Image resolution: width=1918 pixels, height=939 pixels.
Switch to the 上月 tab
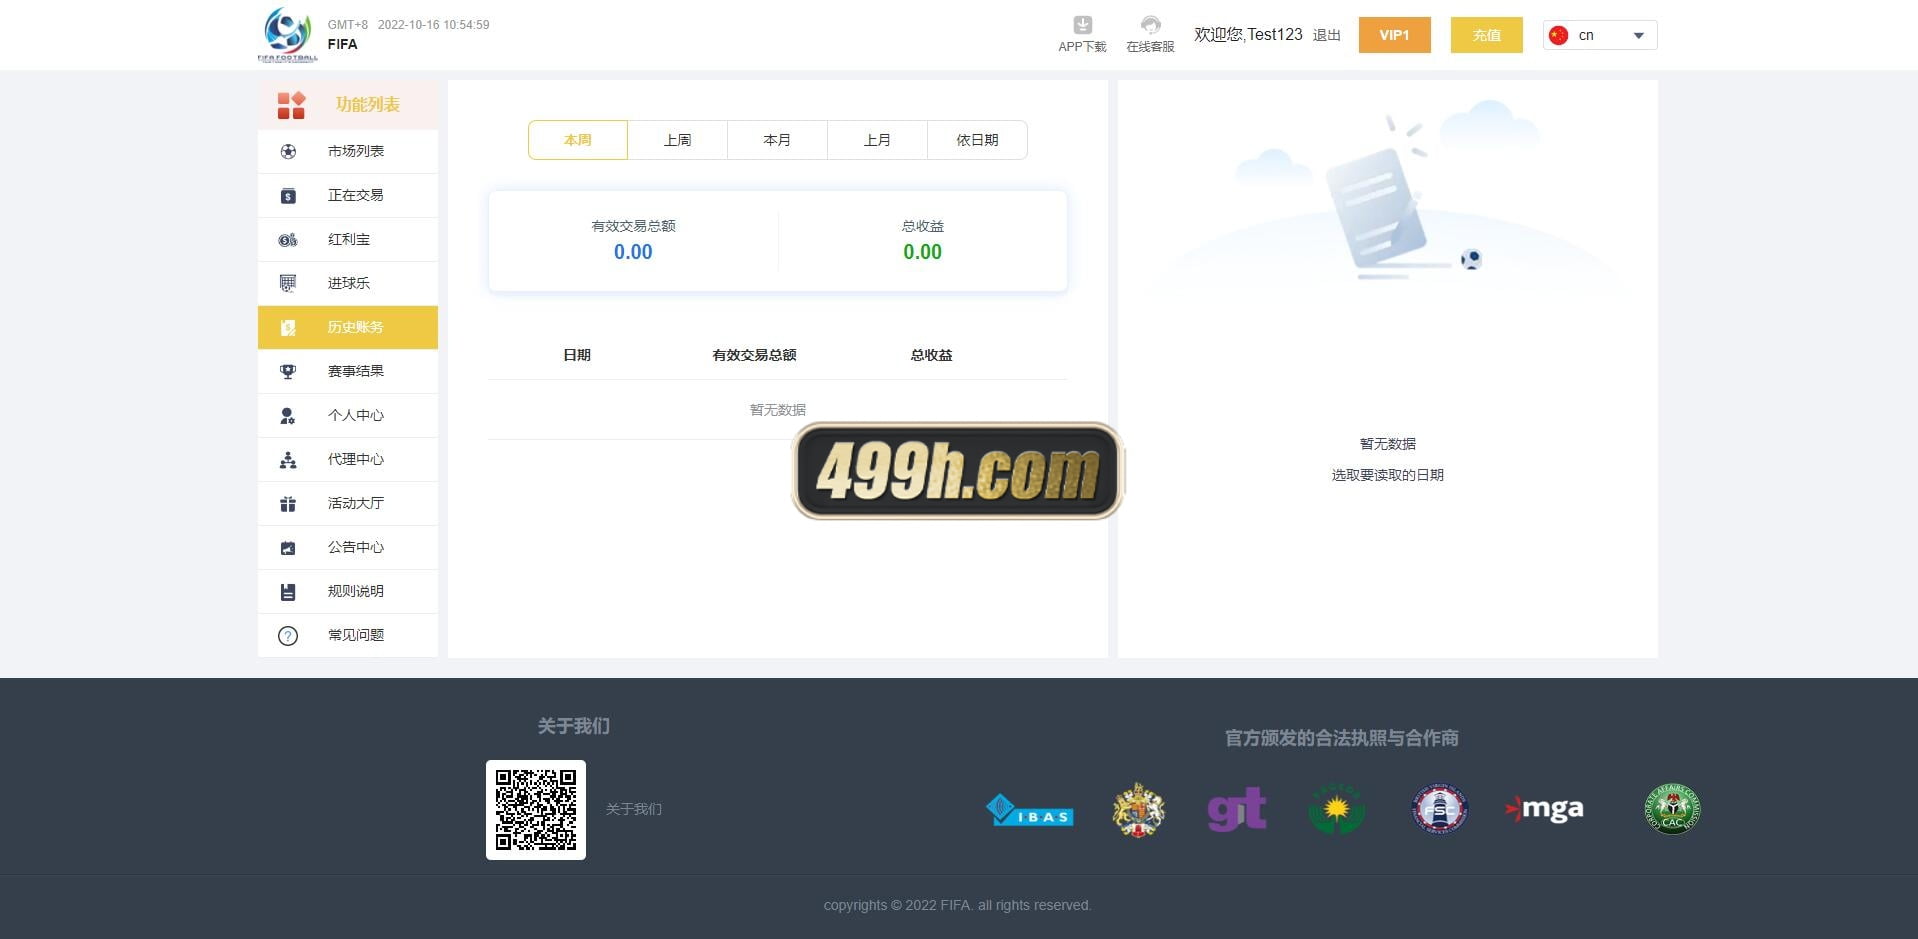[878, 140]
